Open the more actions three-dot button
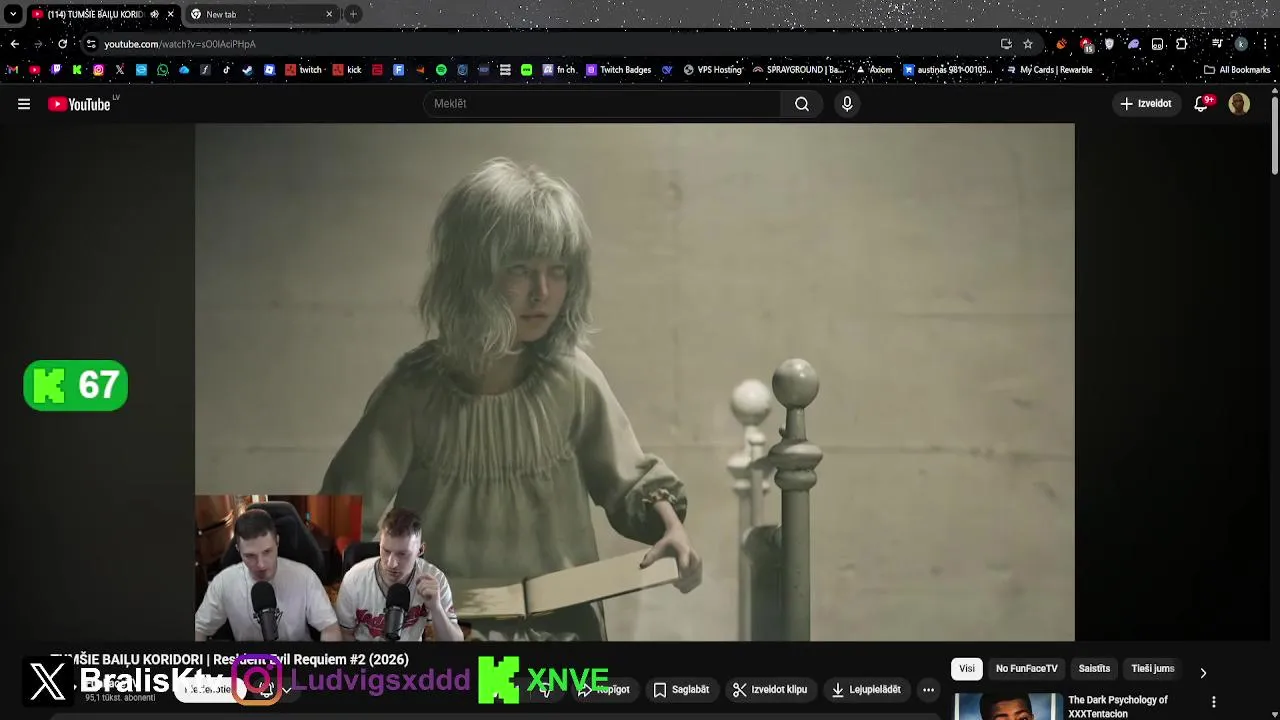This screenshot has height=720, width=1280. [928, 690]
